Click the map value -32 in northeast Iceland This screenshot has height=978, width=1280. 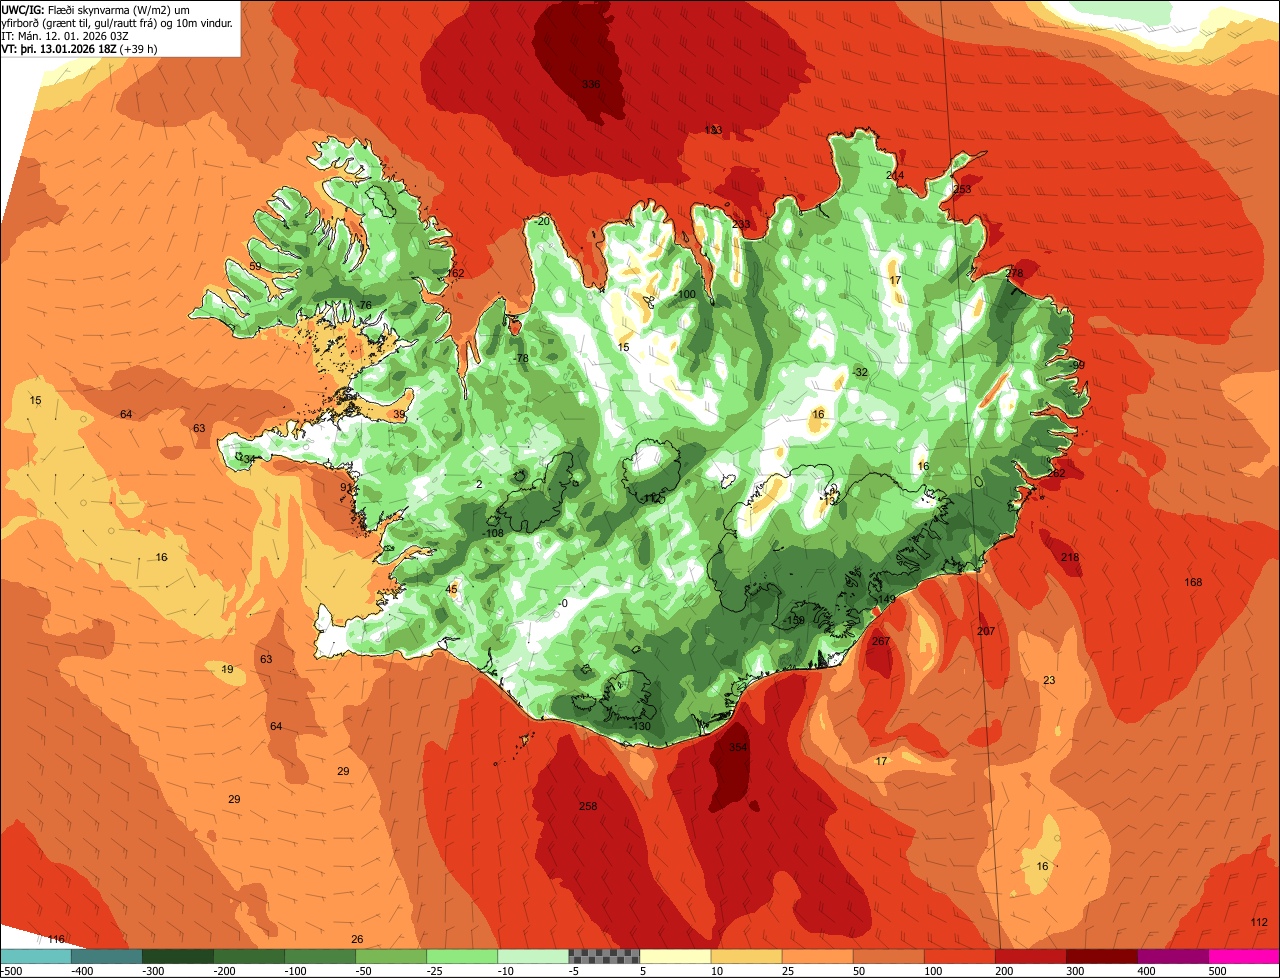pyautogui.click(x=860, y=372)
